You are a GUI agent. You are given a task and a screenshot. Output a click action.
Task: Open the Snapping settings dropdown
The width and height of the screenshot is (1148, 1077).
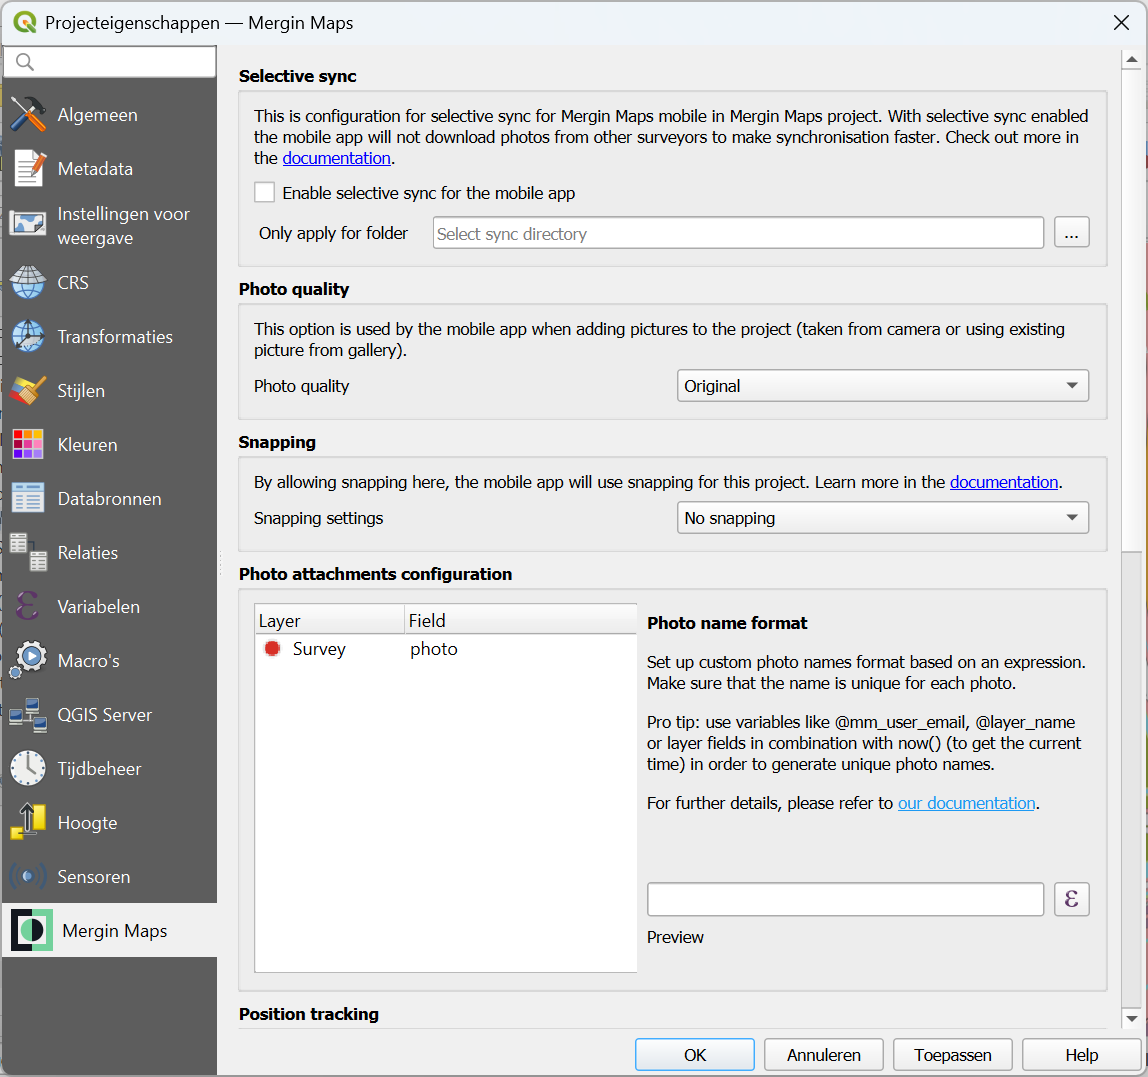[x=882, y=518]
